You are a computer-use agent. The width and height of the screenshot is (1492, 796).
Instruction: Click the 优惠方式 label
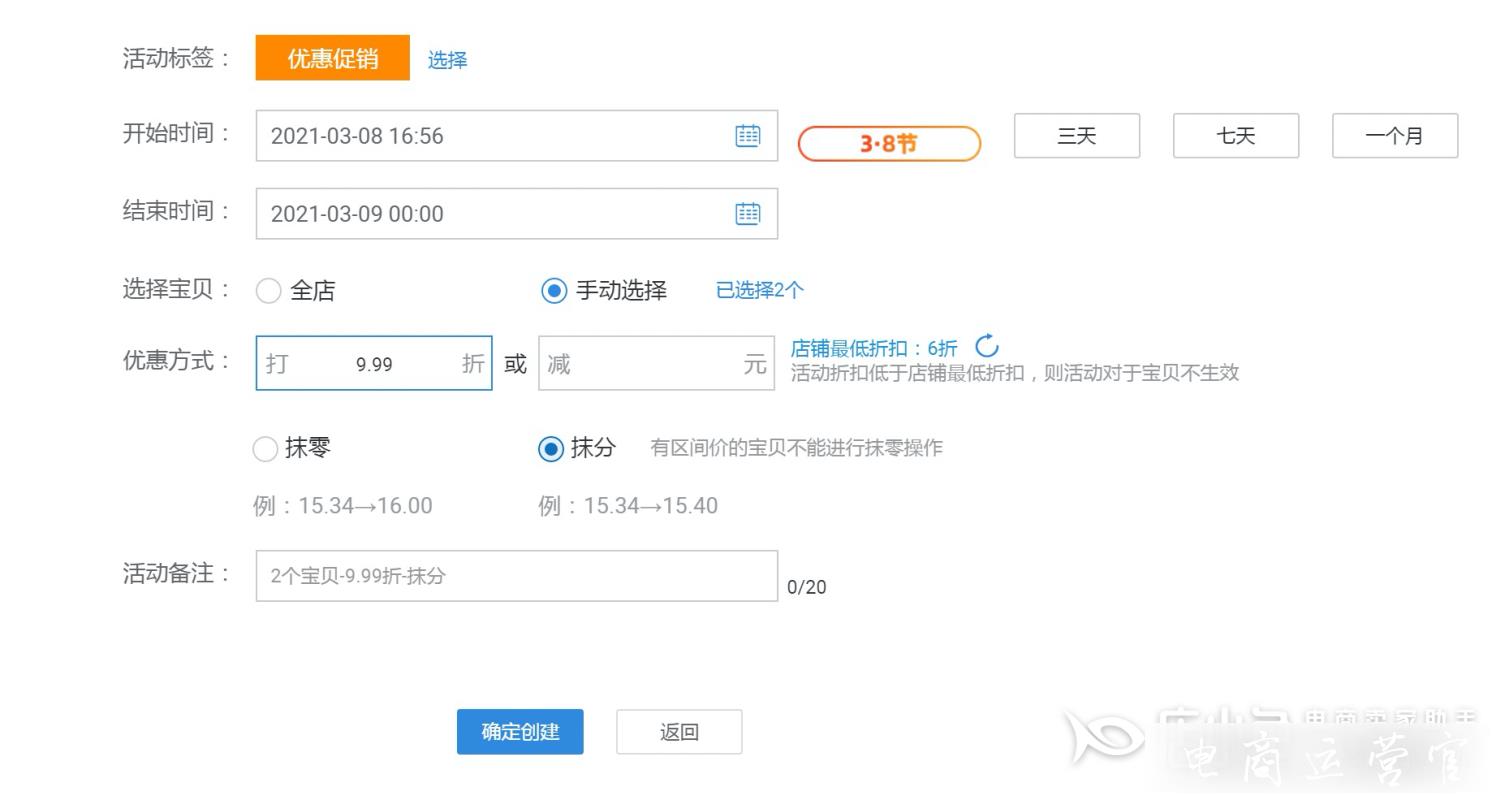pyautogui.click(x=176, y=361)
